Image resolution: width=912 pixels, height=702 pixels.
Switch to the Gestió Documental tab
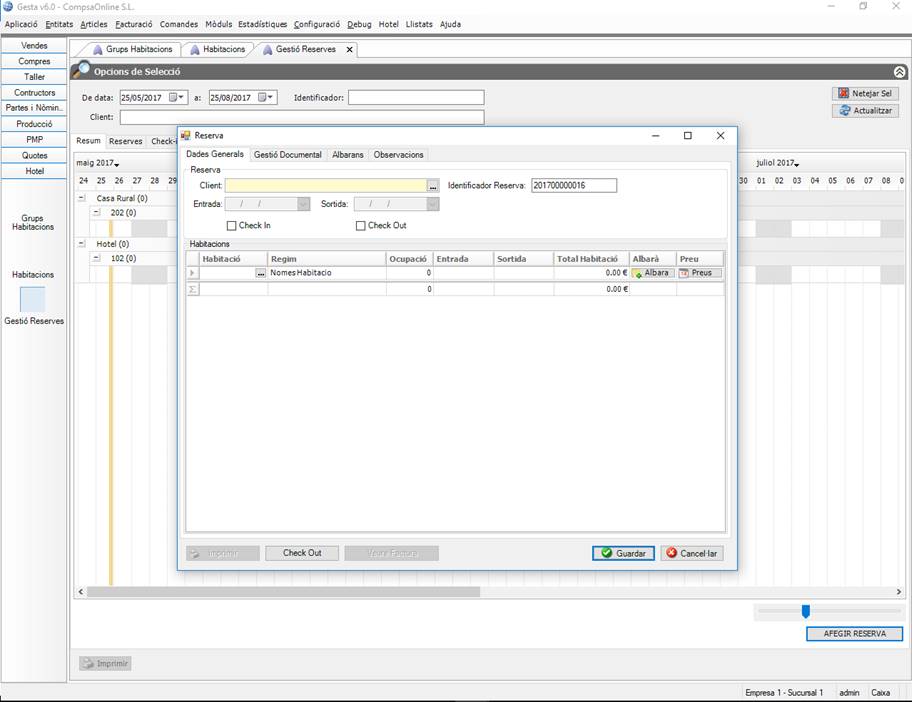tap(287, 155)
